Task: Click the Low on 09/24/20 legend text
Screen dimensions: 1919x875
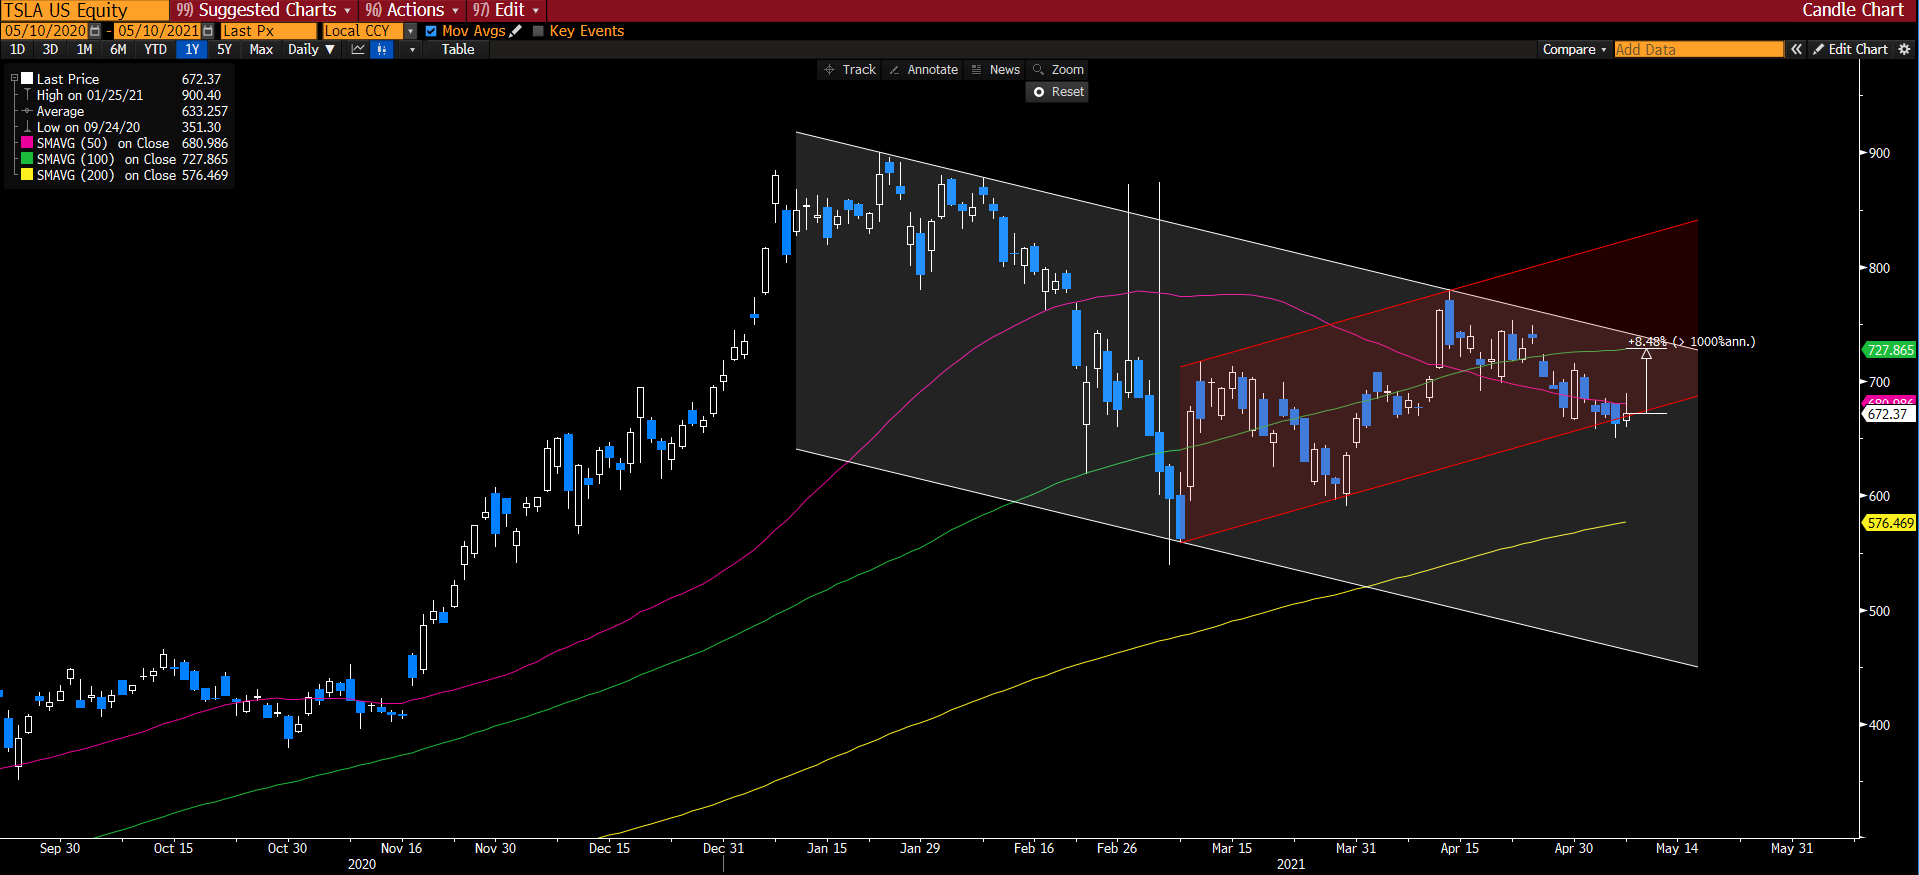Action: point(88,127)
